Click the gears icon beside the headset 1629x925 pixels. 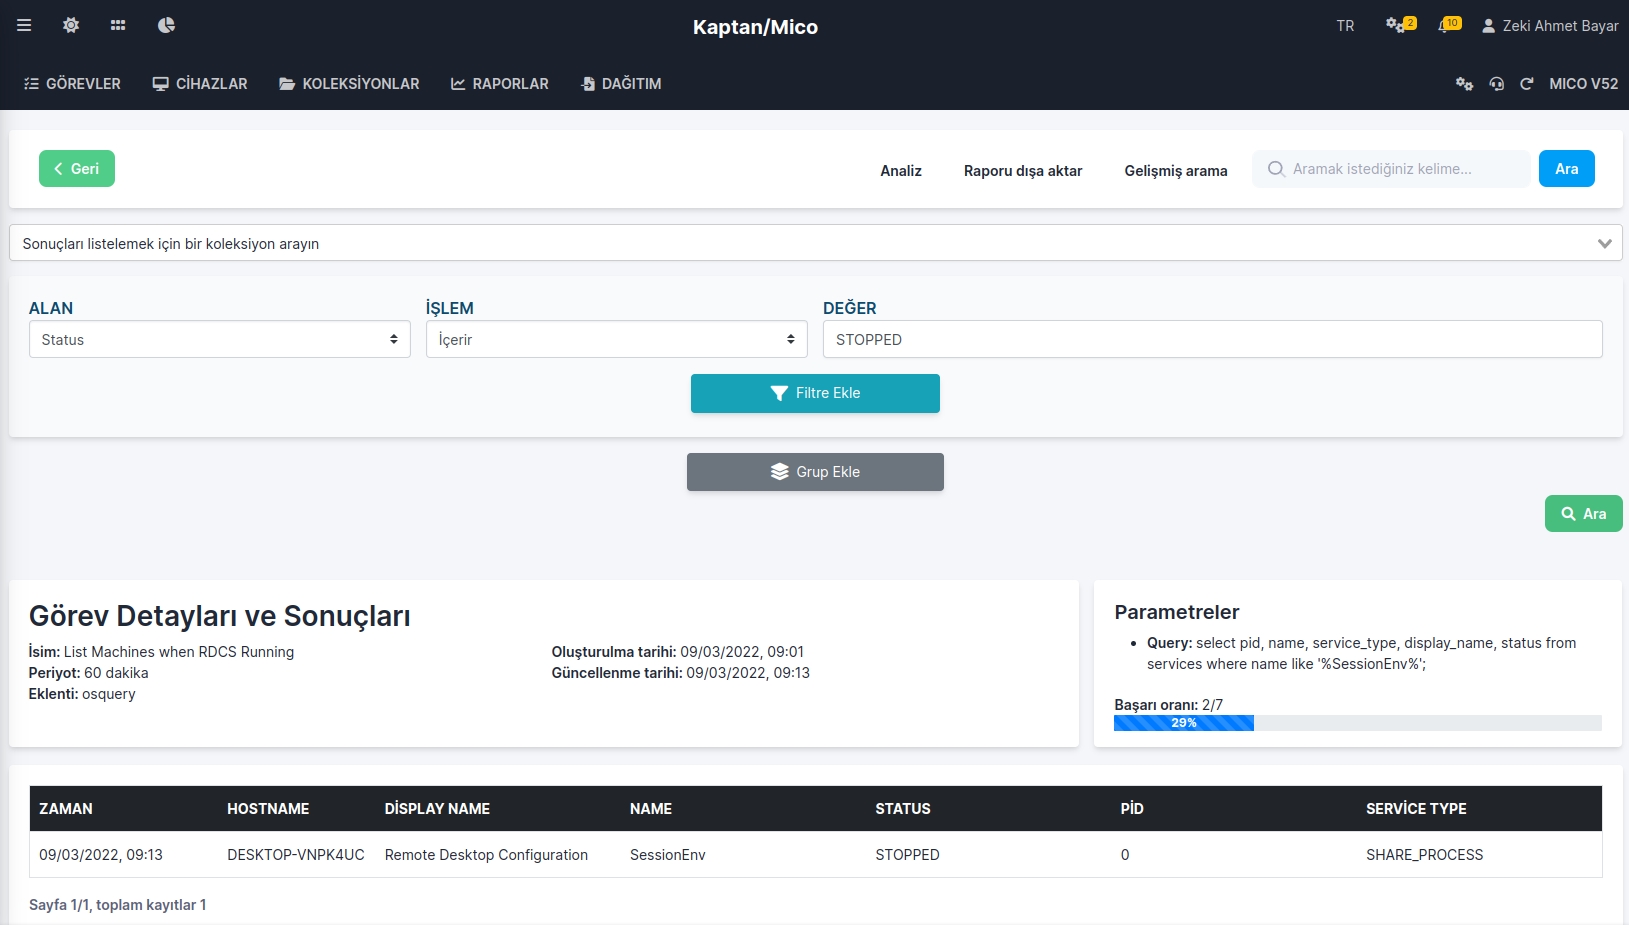pyautogui.click(x=1464, y=84)
